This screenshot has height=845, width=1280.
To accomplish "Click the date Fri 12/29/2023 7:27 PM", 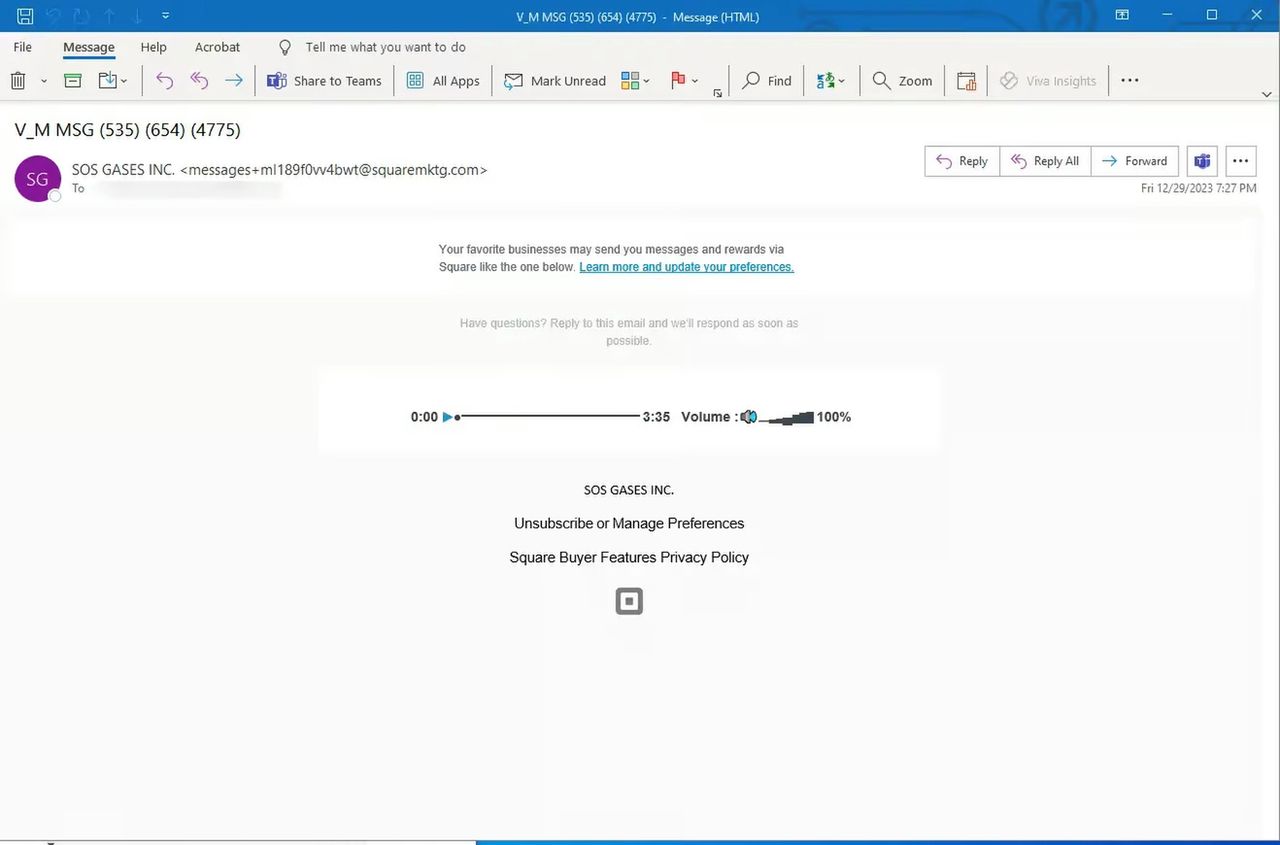I will click(x=1198, y=188).
